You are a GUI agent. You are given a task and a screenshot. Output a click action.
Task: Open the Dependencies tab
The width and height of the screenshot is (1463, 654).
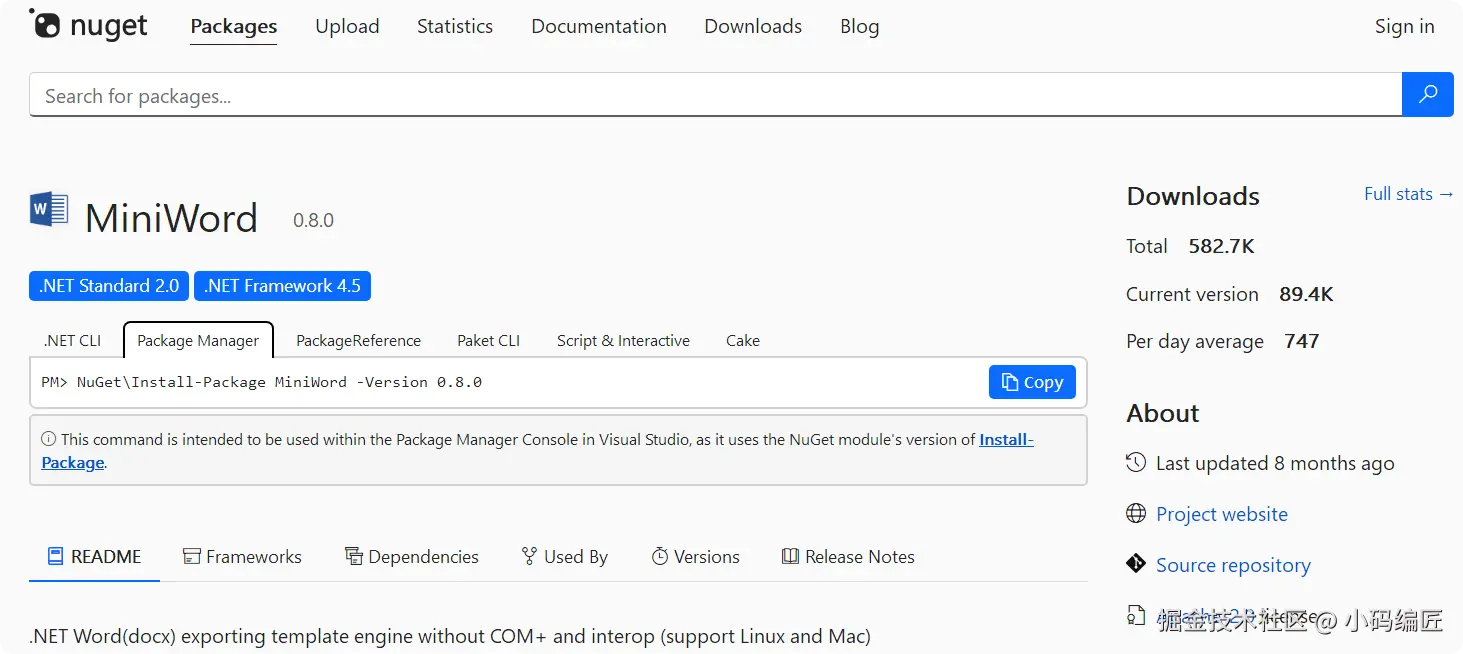point(412,557)
